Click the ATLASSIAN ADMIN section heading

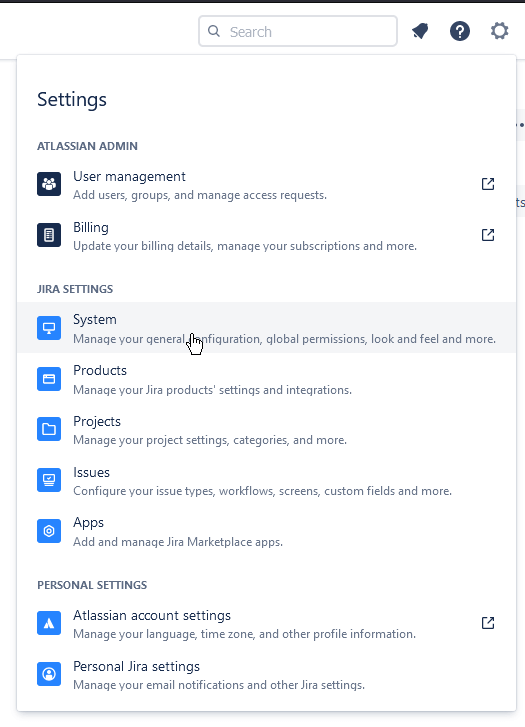click(x=87, y=146)
